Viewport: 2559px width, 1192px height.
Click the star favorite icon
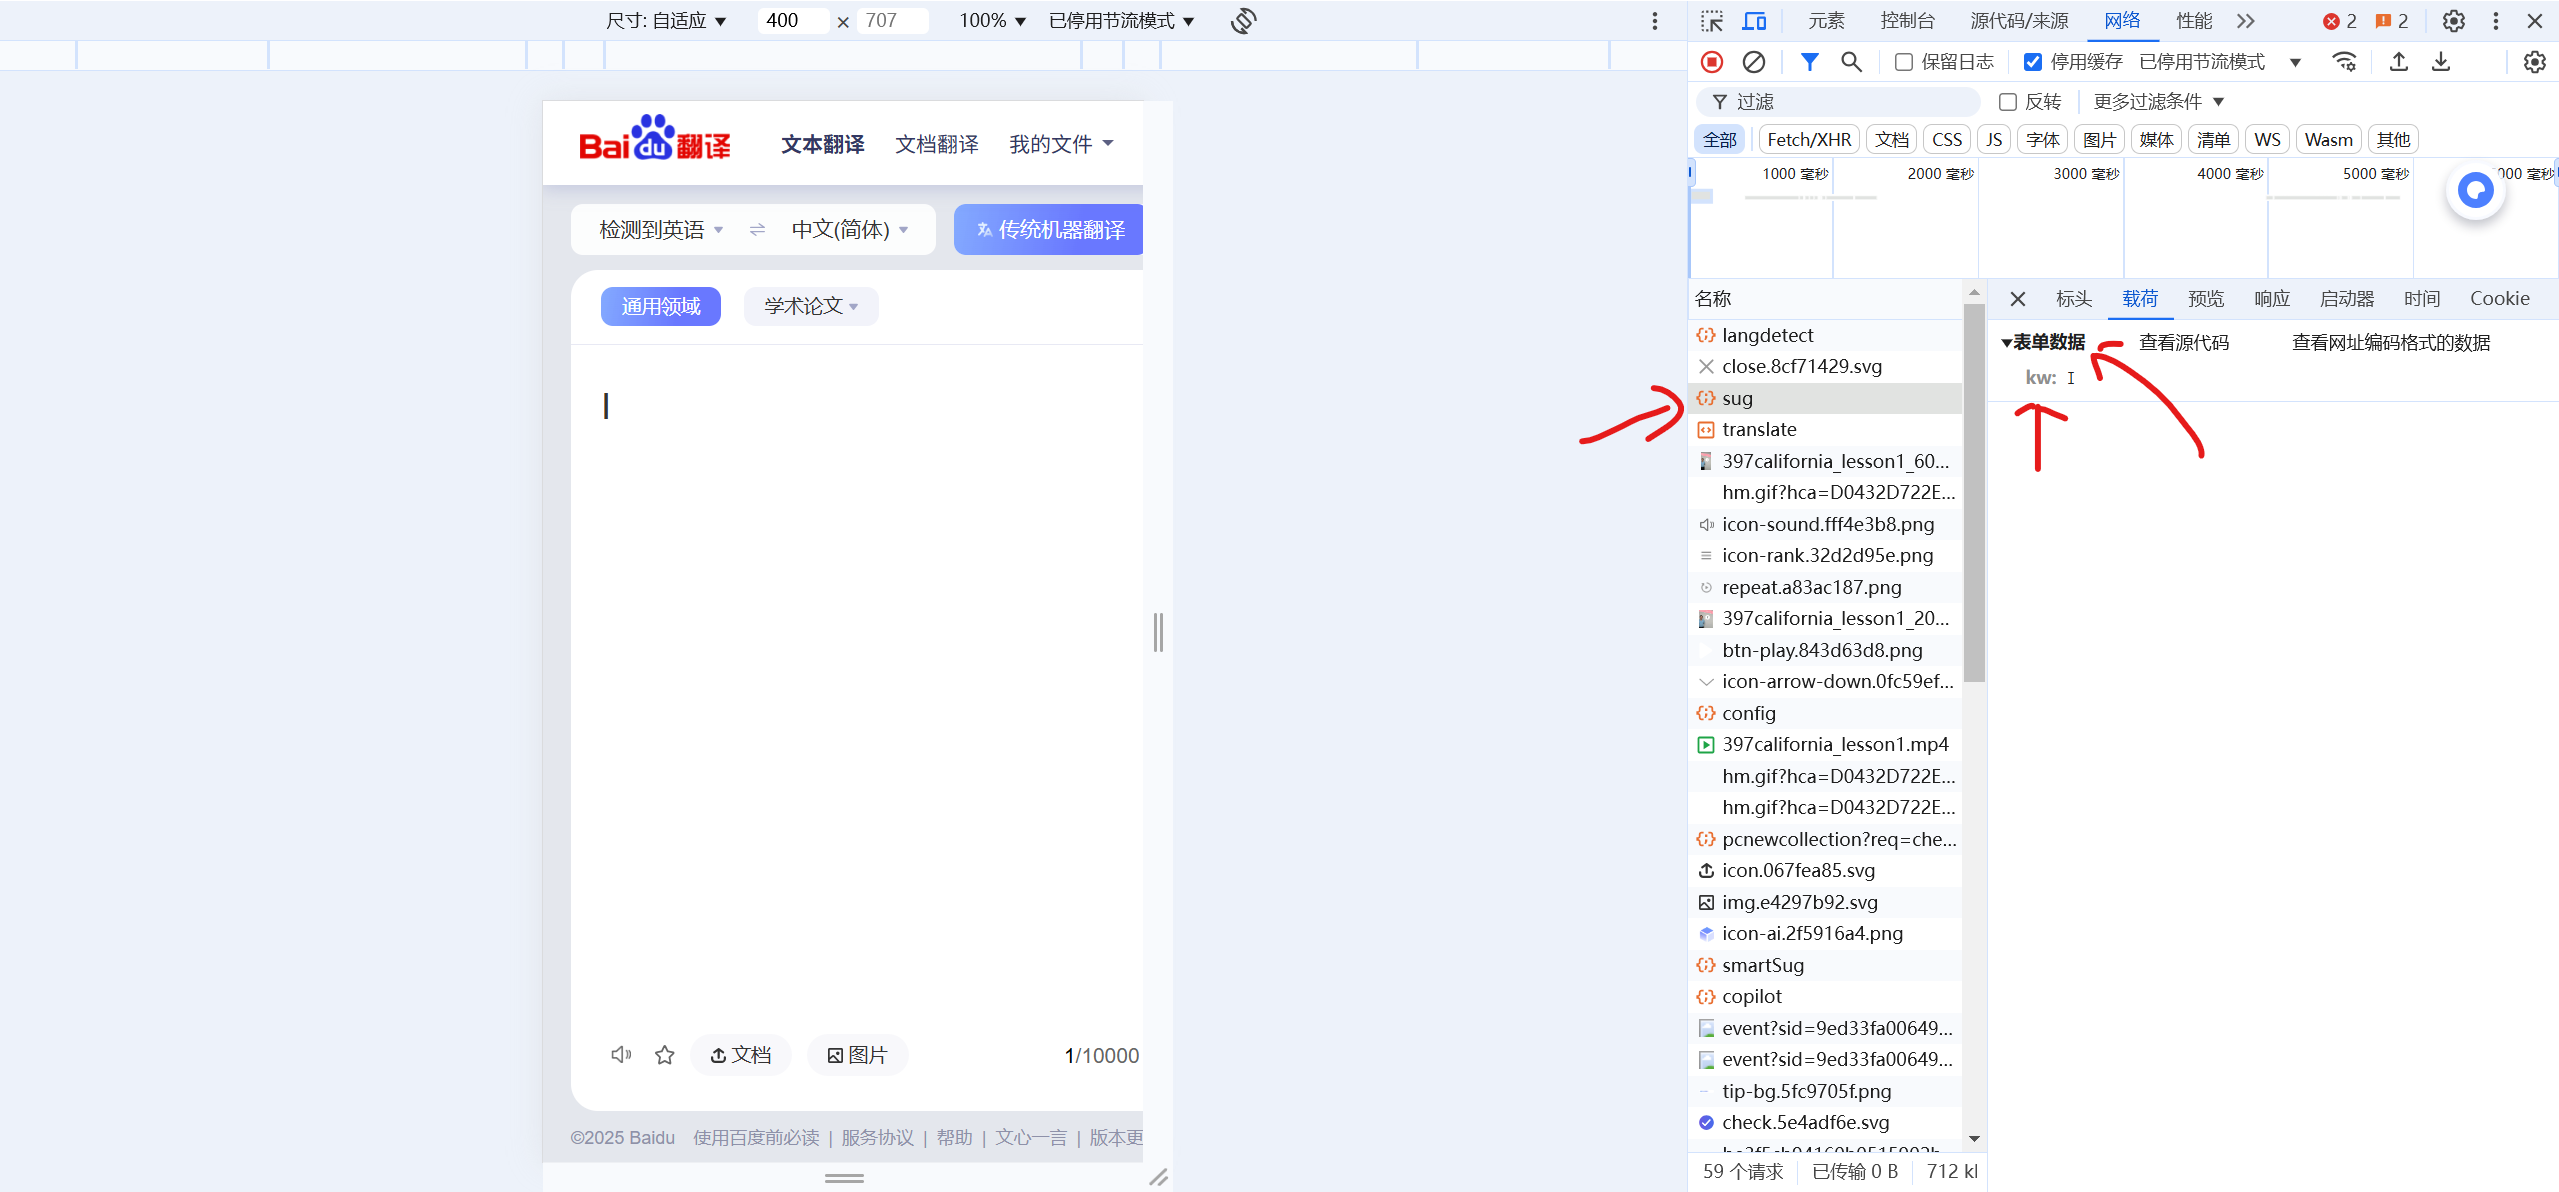tap(664, 1055)
